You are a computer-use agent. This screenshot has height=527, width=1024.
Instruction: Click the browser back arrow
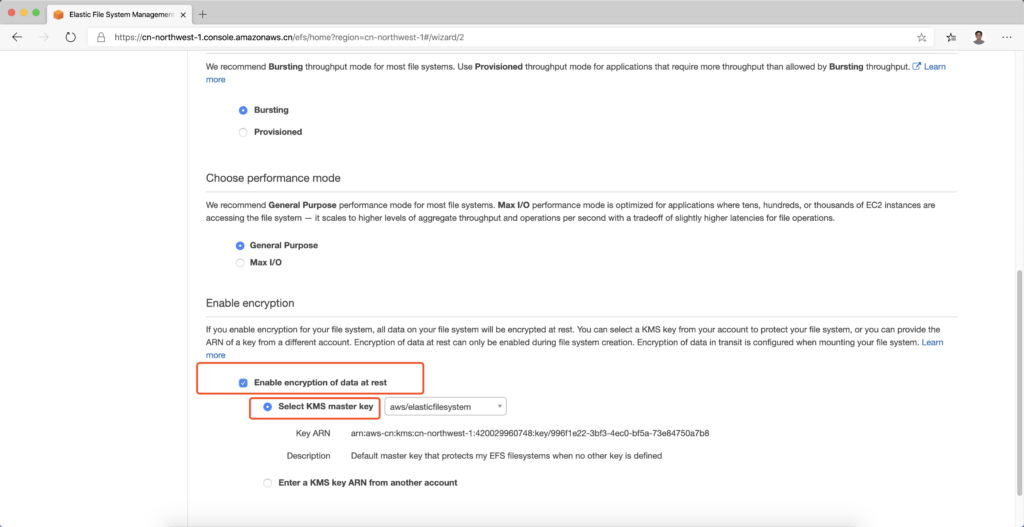point(17,37)
